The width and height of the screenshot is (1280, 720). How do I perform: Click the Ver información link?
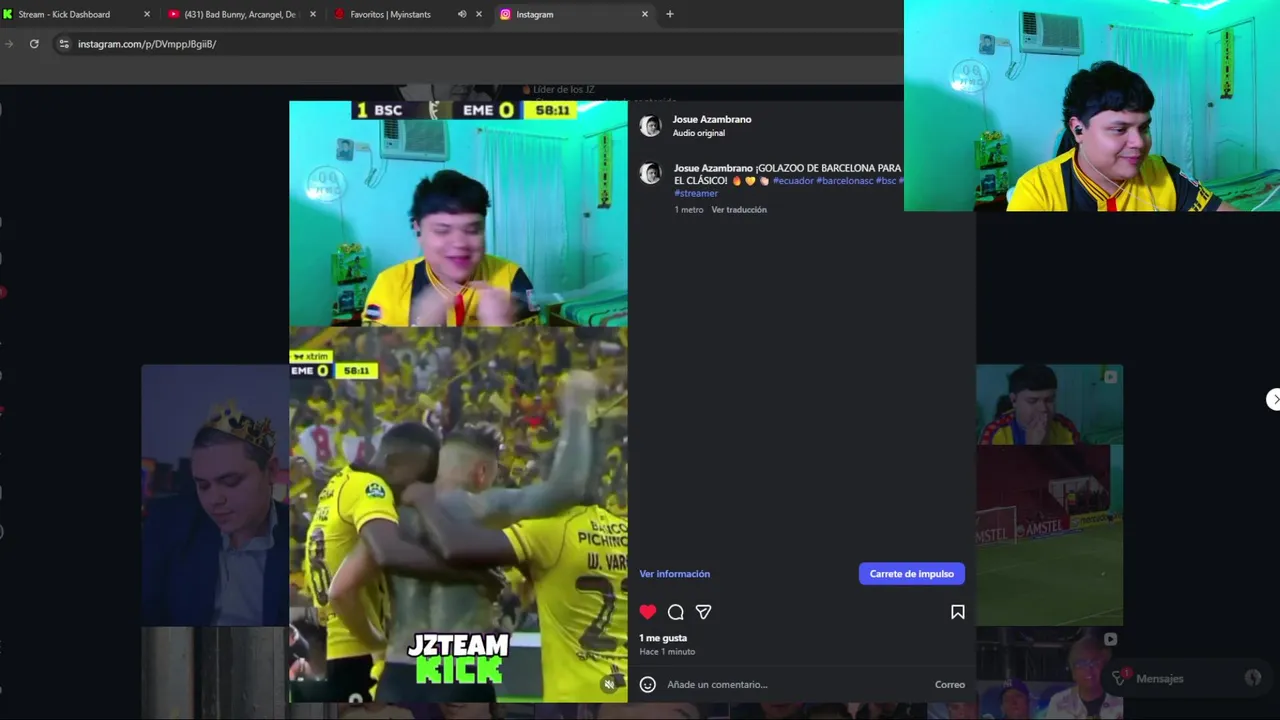[675, 574]
